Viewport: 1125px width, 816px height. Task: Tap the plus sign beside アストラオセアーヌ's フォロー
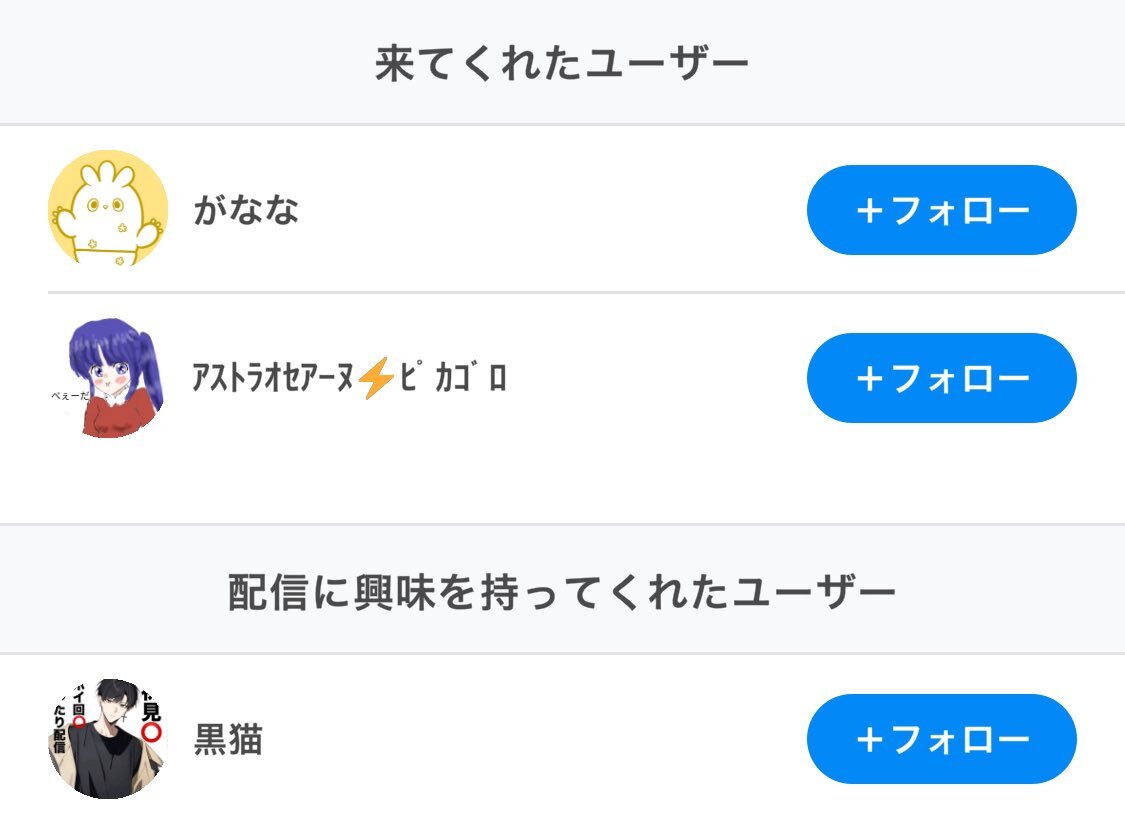(869, 379)
